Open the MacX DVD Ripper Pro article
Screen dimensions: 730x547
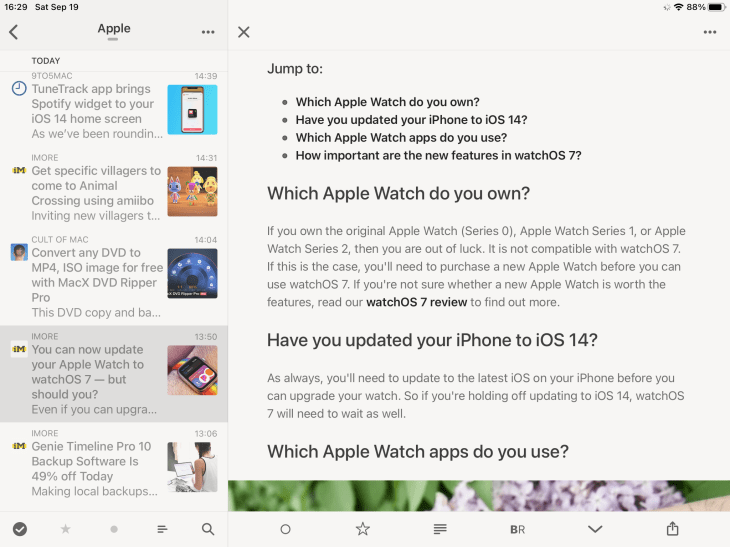point(114,277)
